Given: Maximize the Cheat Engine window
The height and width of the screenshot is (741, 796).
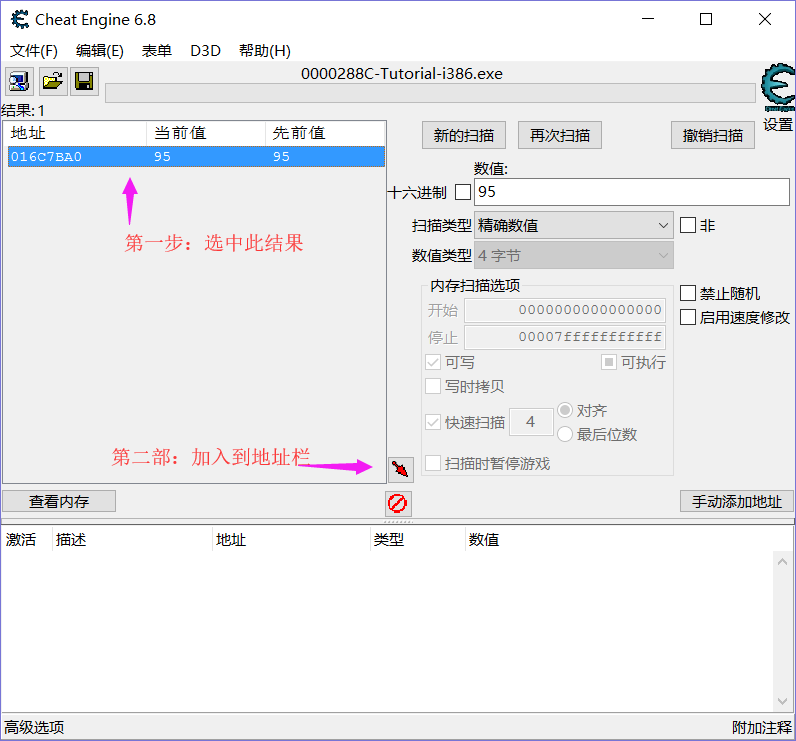Looking at the screenshot, I should [x=706, y=19].
